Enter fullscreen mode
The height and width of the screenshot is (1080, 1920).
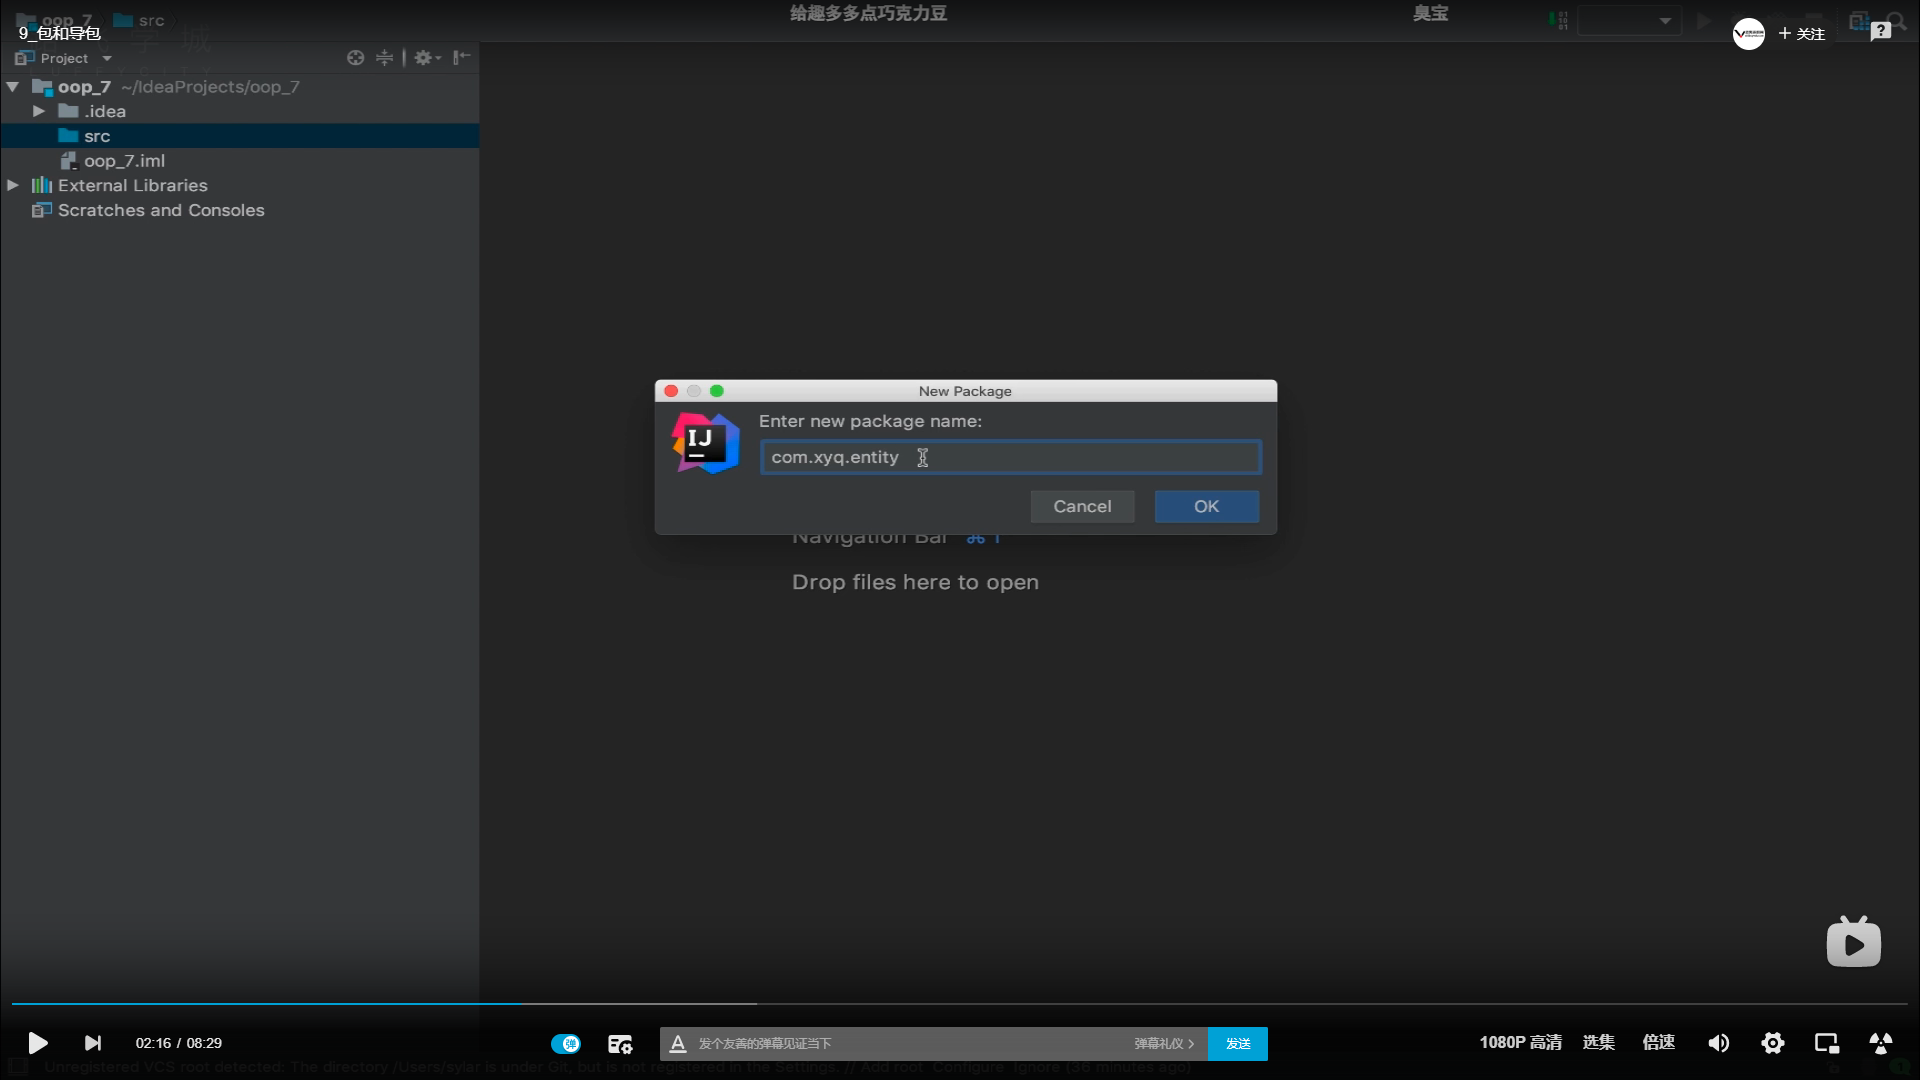coord(1880,1043)
